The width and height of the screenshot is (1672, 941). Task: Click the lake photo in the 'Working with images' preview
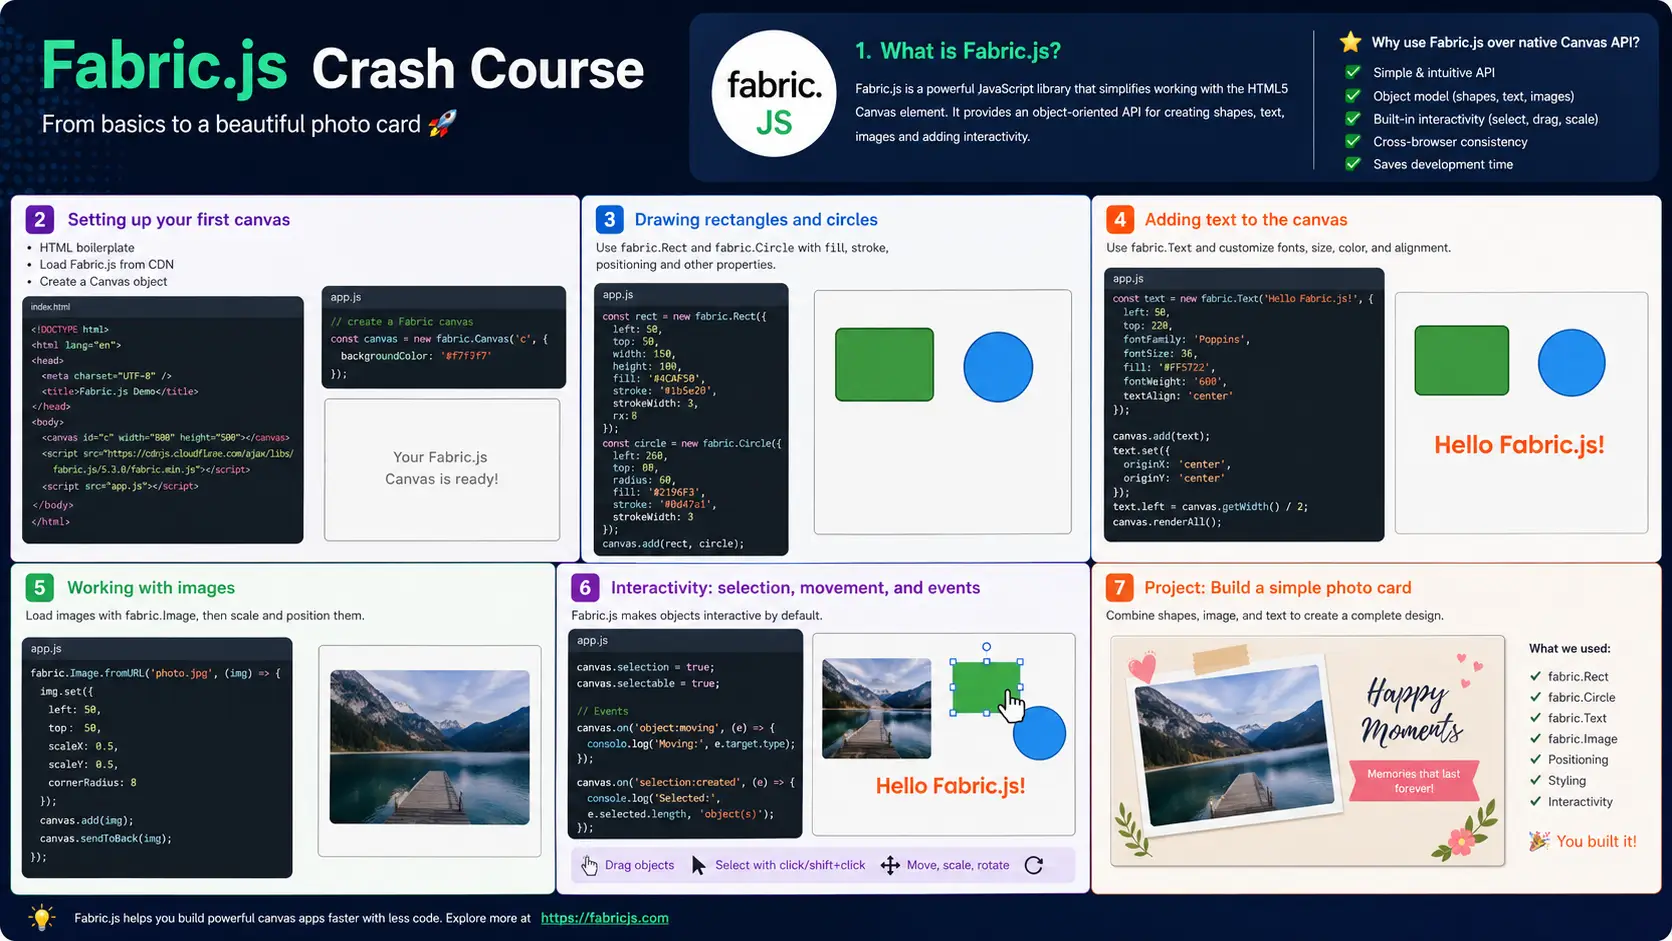click(430, 747)
